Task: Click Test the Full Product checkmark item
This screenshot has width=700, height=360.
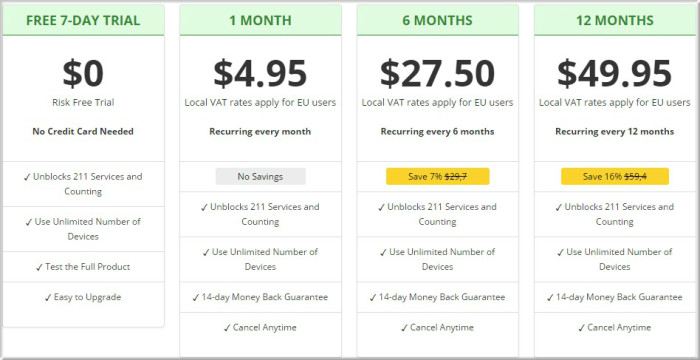Action: pos(83,267)
